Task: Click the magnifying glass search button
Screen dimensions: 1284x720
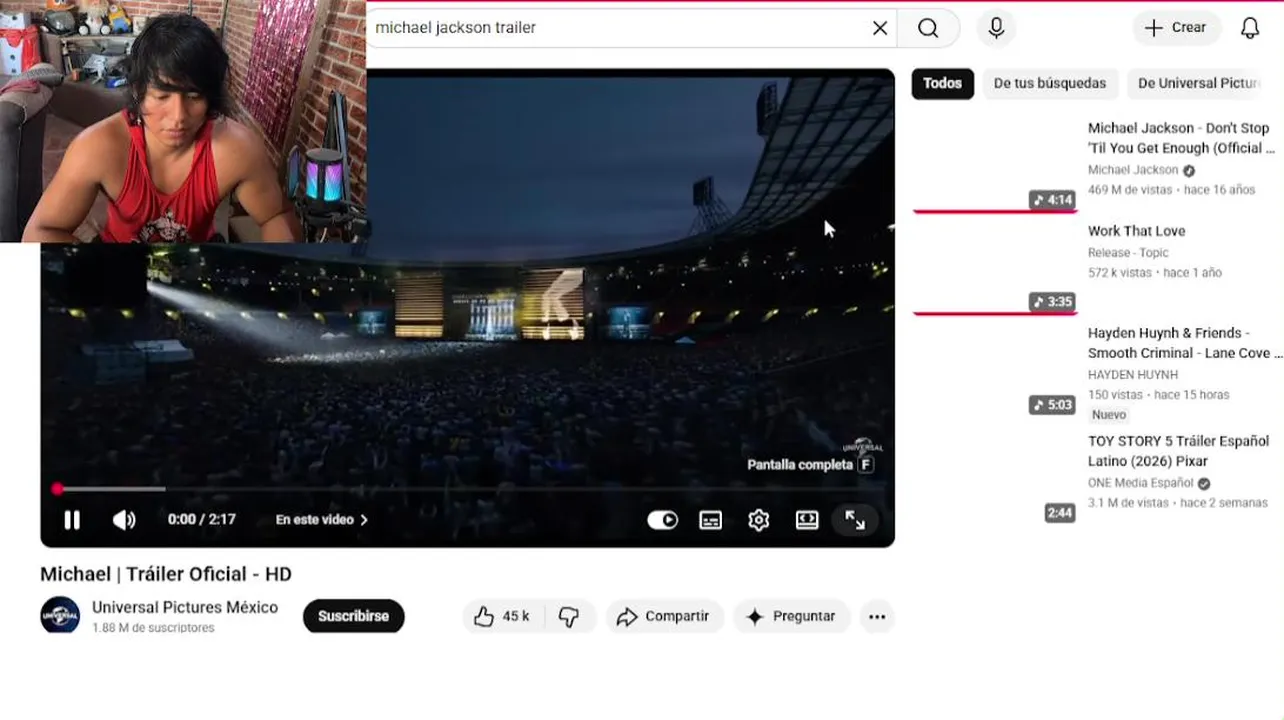Action: [928, 28]
